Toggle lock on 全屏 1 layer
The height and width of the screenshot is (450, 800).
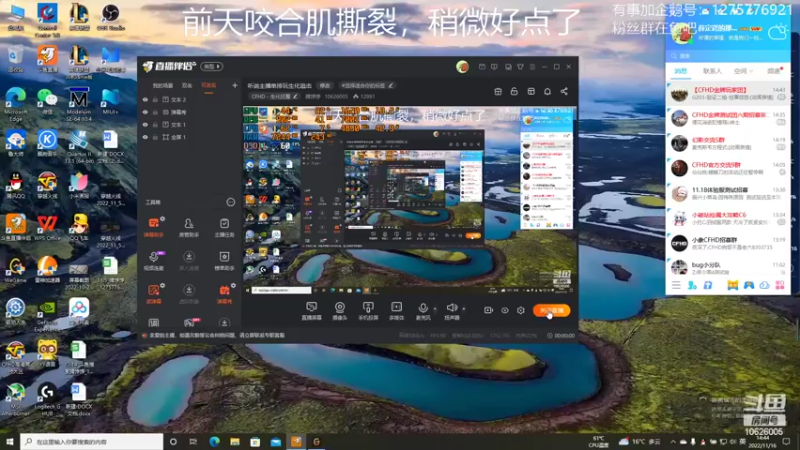click(x=155, y=137)
